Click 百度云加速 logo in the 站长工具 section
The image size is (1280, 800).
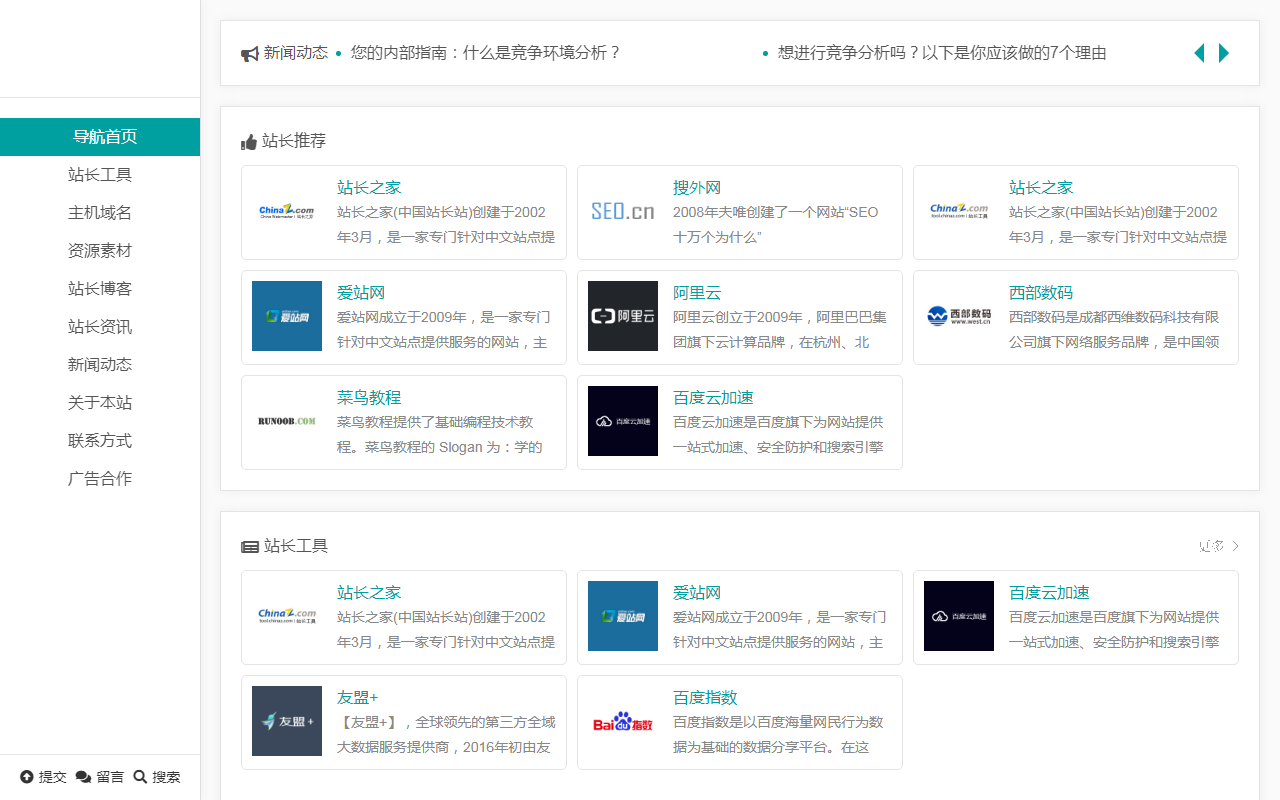pos(959,616)
